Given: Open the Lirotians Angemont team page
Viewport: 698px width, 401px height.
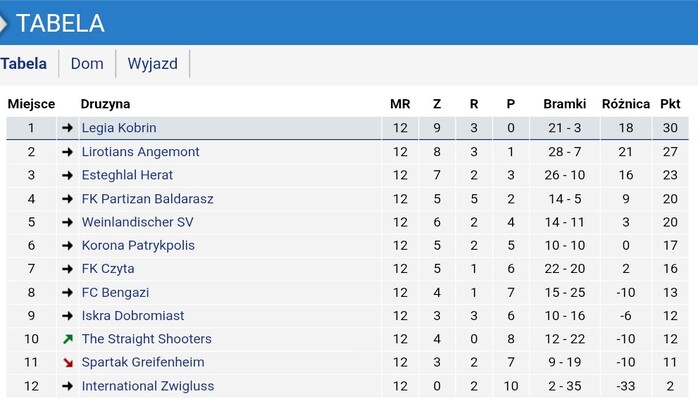Looking at the screenshot, I should click(x=140, y=152).
